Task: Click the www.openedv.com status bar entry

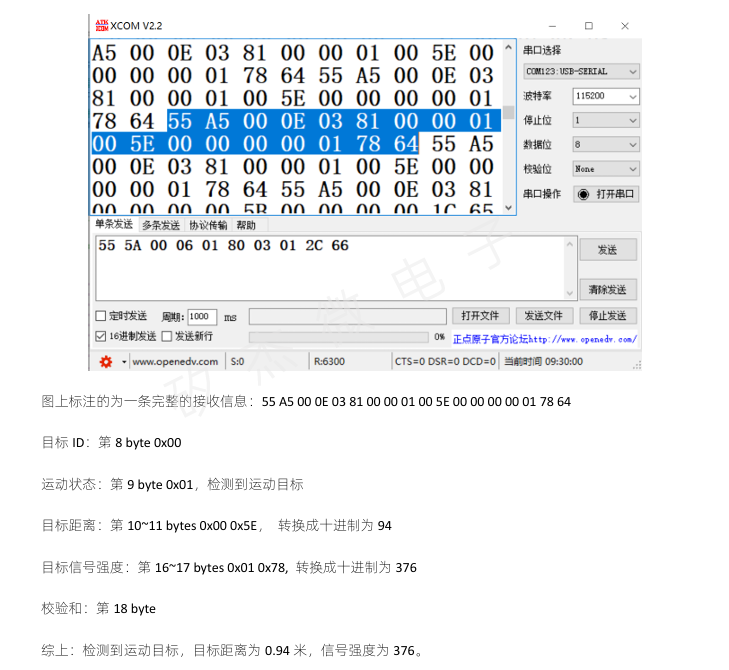Action: [175, 362]
